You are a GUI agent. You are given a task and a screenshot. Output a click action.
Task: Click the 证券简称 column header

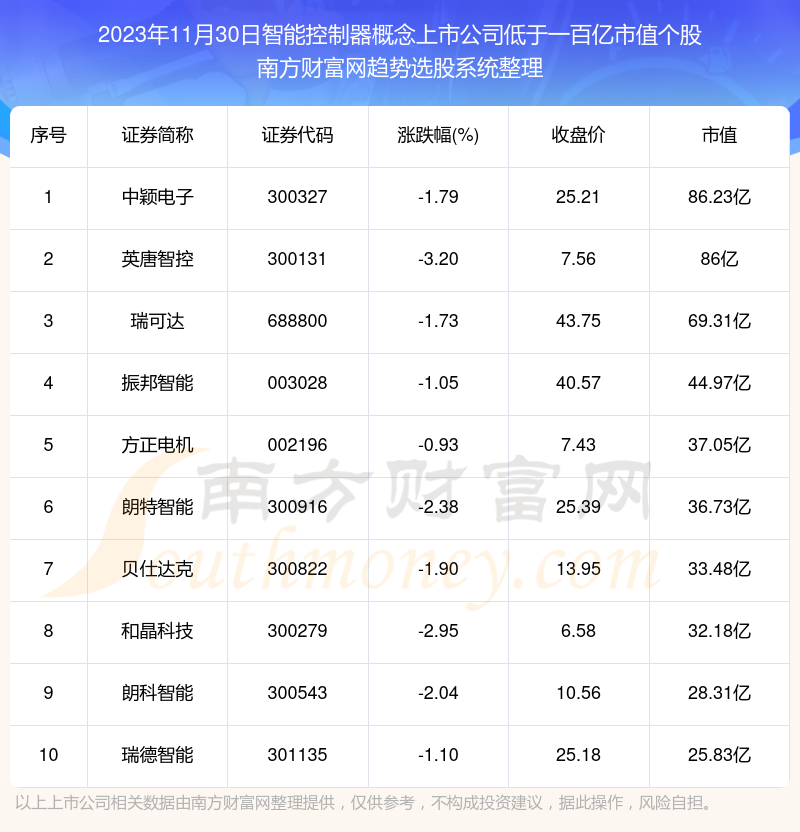pos(158,135)
